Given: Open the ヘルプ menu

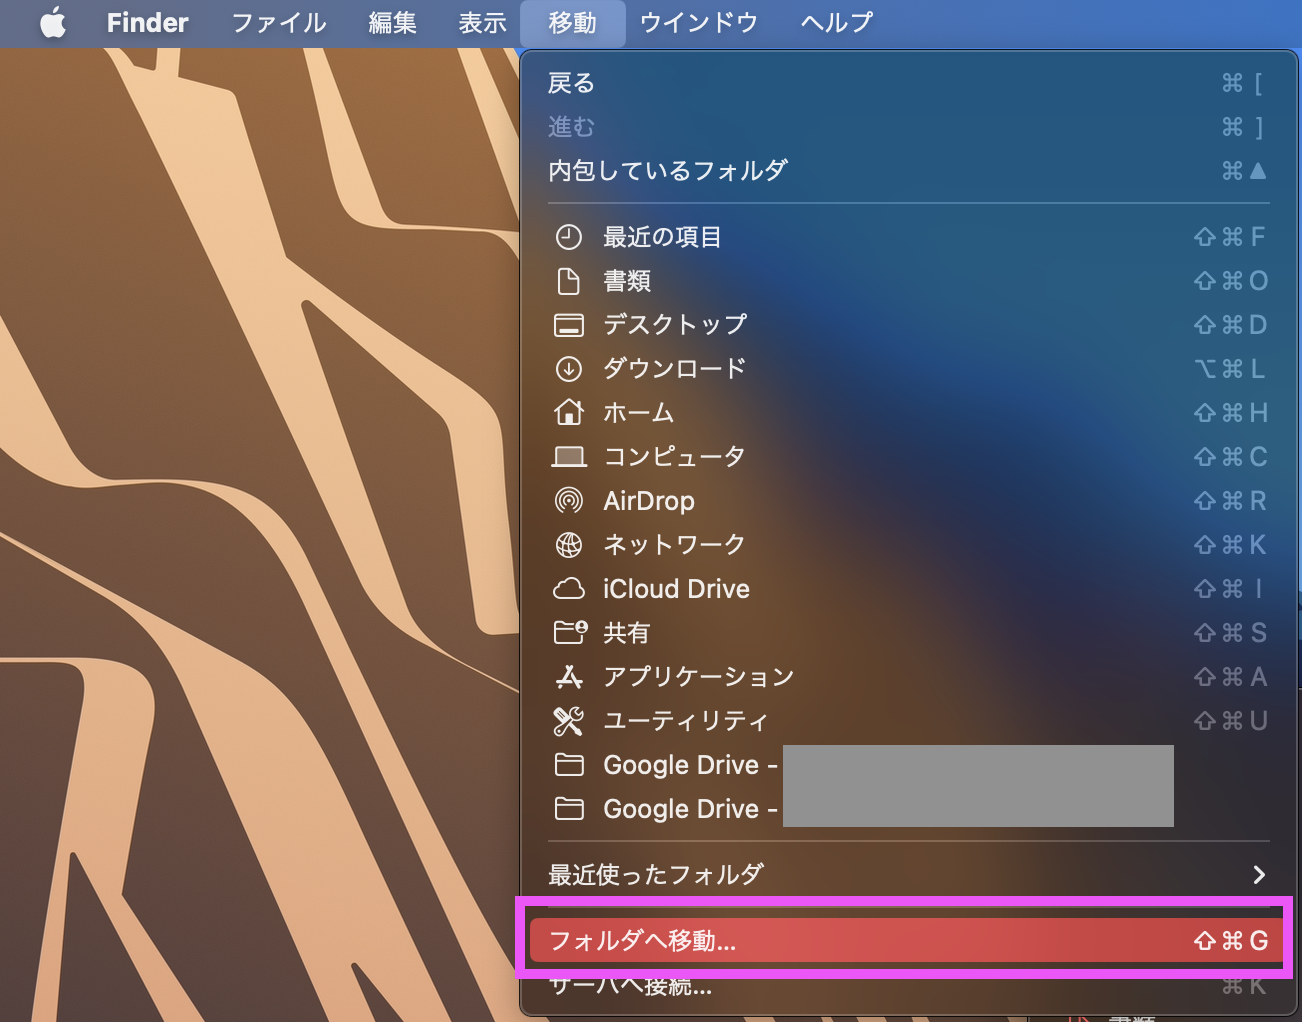Looking at the screenshot, I should pos(836,23).
